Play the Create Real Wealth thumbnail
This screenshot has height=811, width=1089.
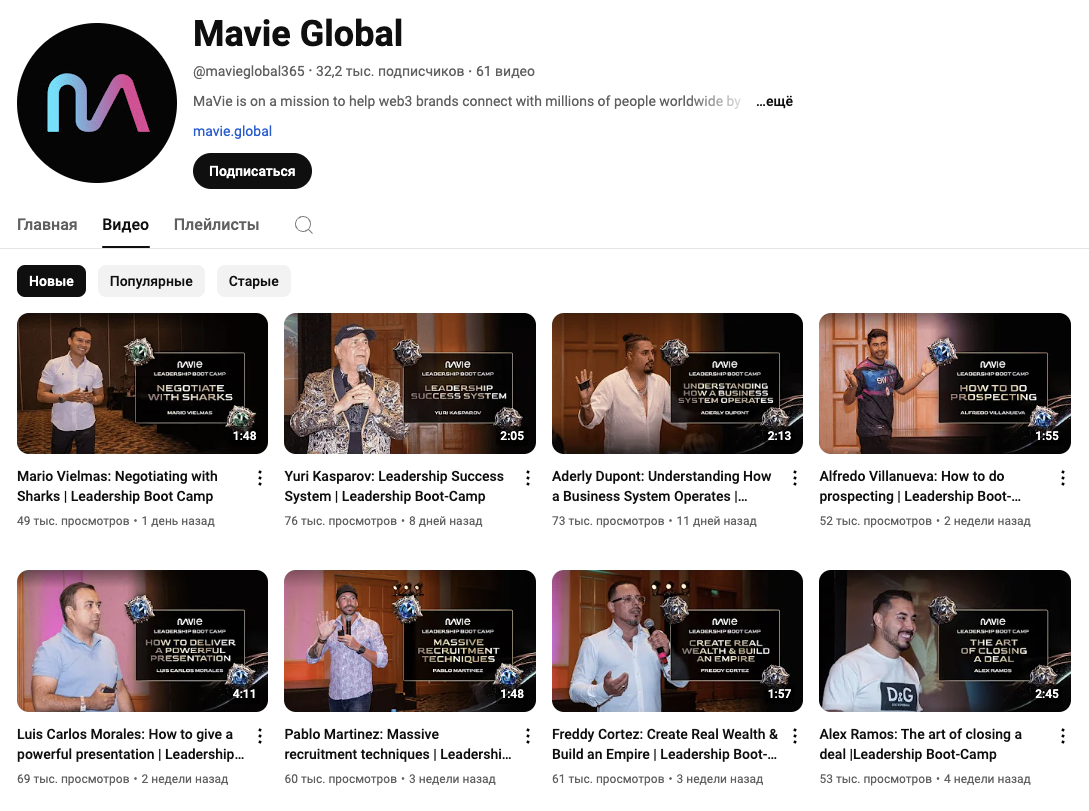(x=677, y=641)
